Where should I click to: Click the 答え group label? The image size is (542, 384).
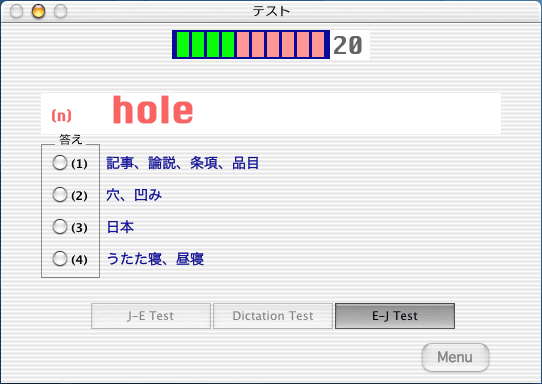pos(71,140)
